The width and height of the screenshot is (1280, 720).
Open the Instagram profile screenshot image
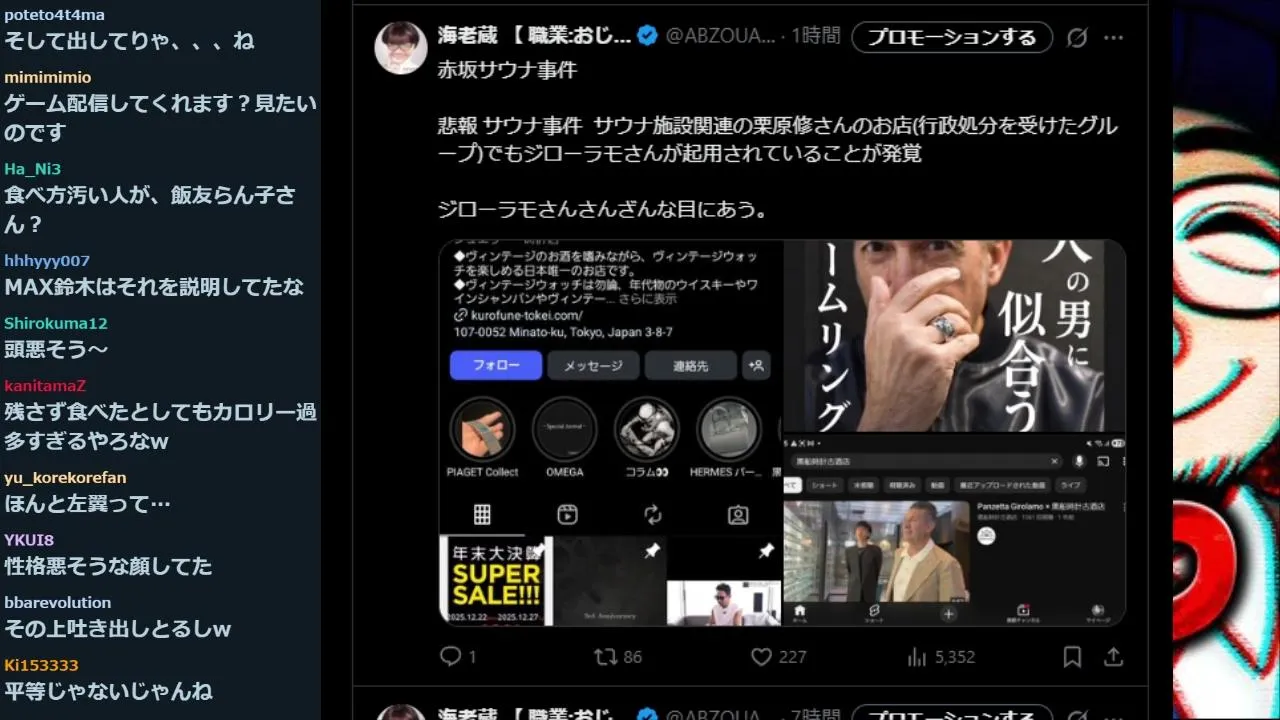point(611,433)
